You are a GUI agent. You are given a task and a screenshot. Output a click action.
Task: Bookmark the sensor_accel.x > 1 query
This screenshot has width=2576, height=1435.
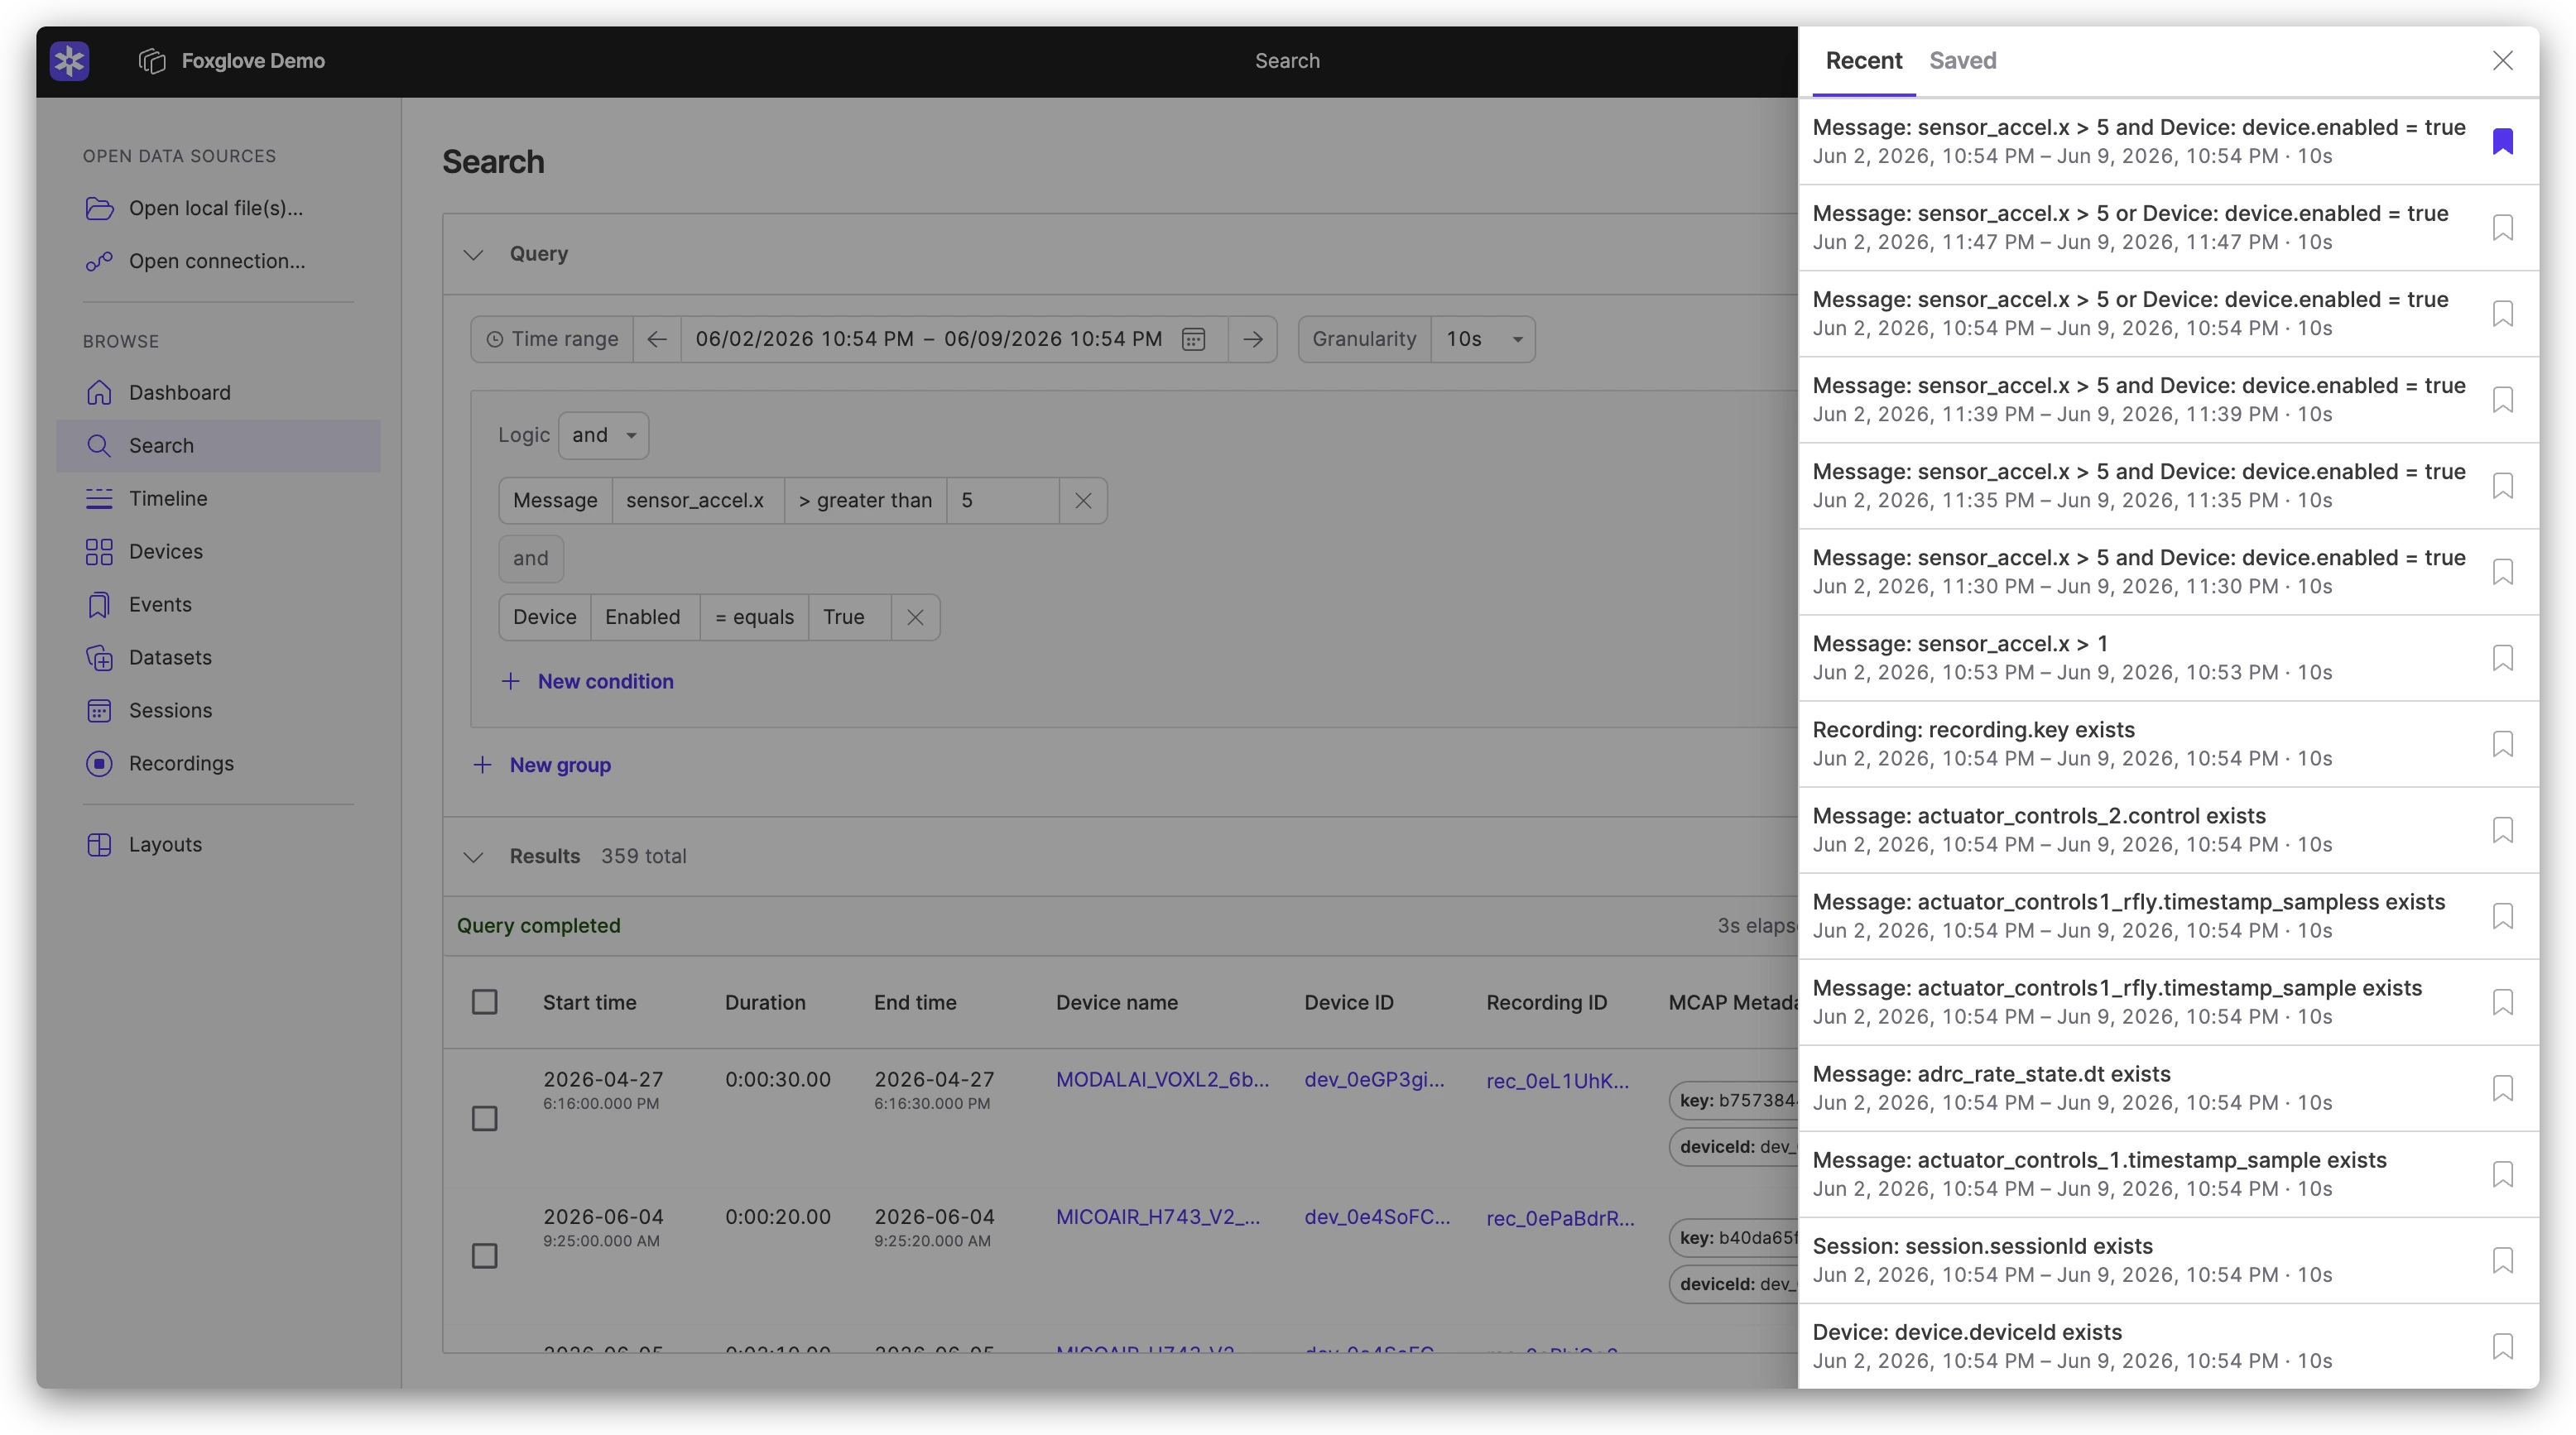2502,657
